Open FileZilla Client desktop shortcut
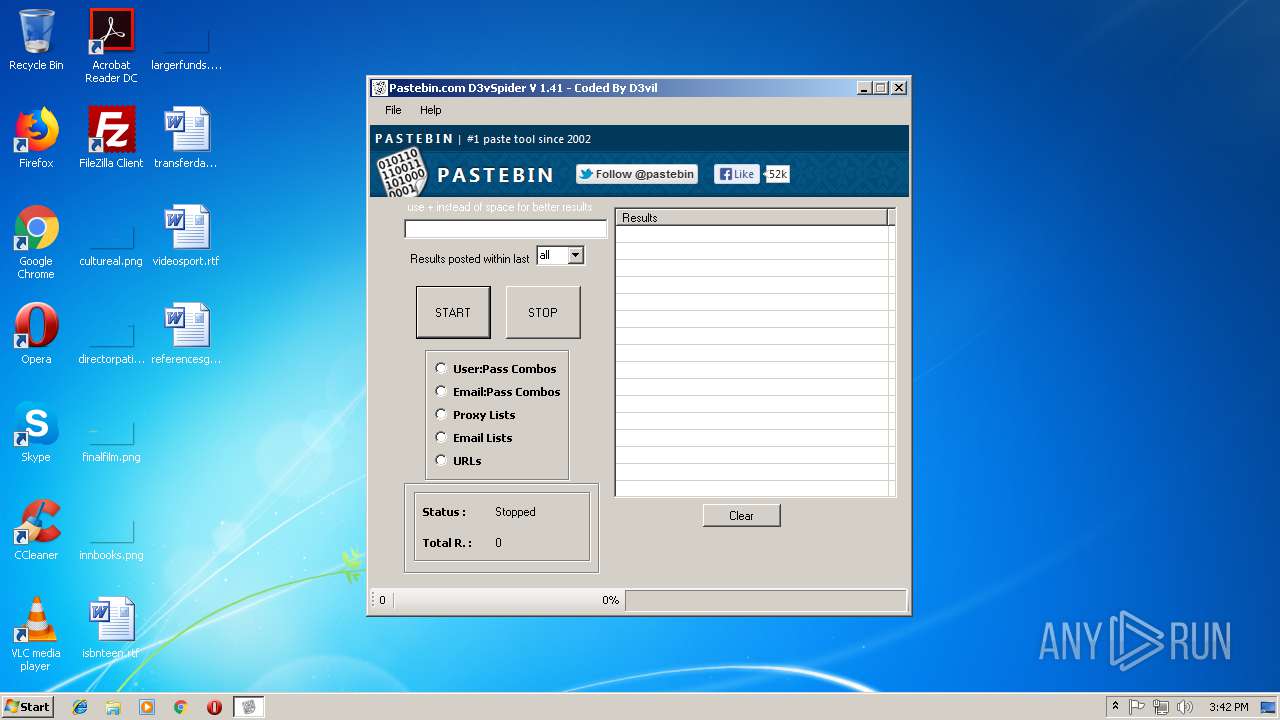This screenshot has height=720, width=1280. [111, 138]
